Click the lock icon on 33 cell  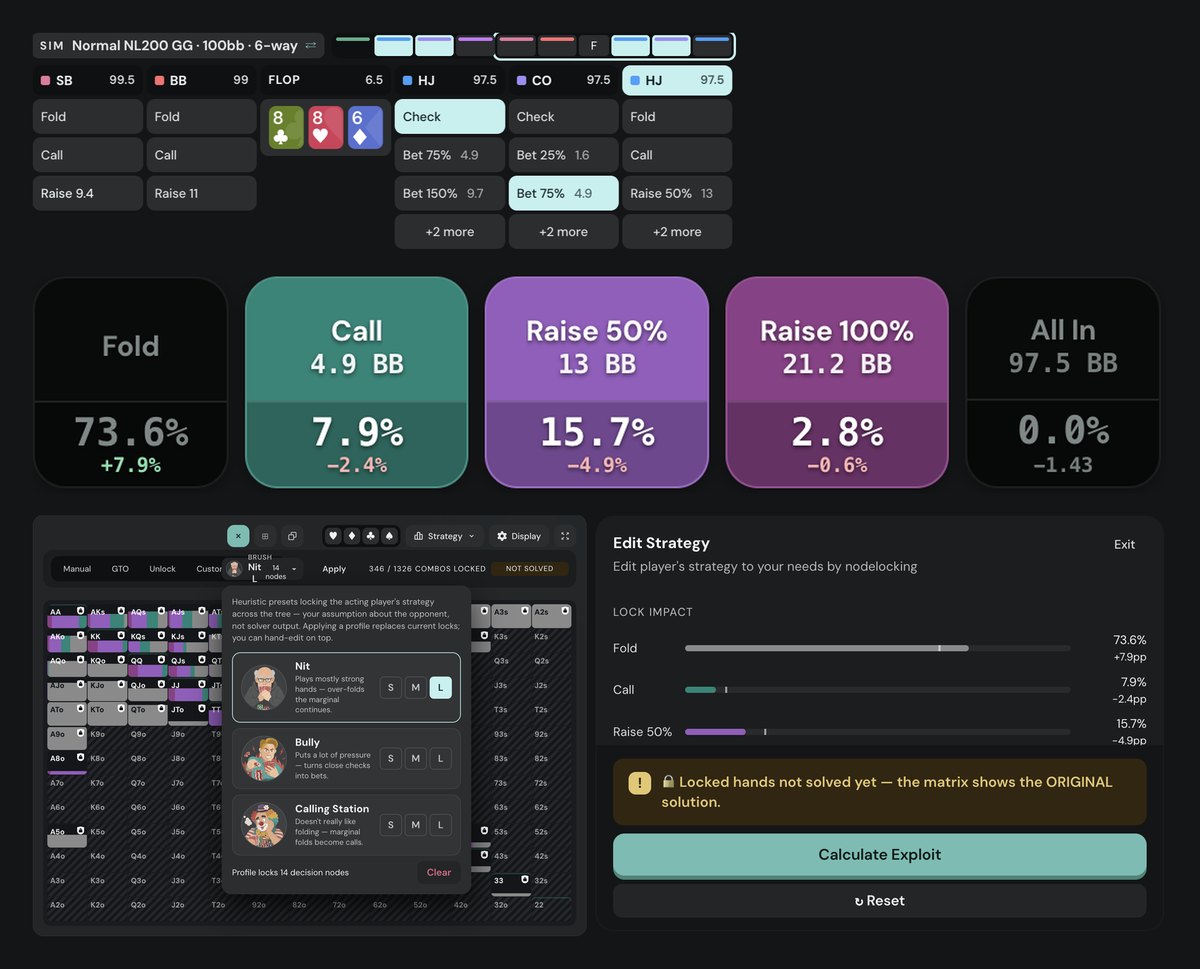pos(526,880)
